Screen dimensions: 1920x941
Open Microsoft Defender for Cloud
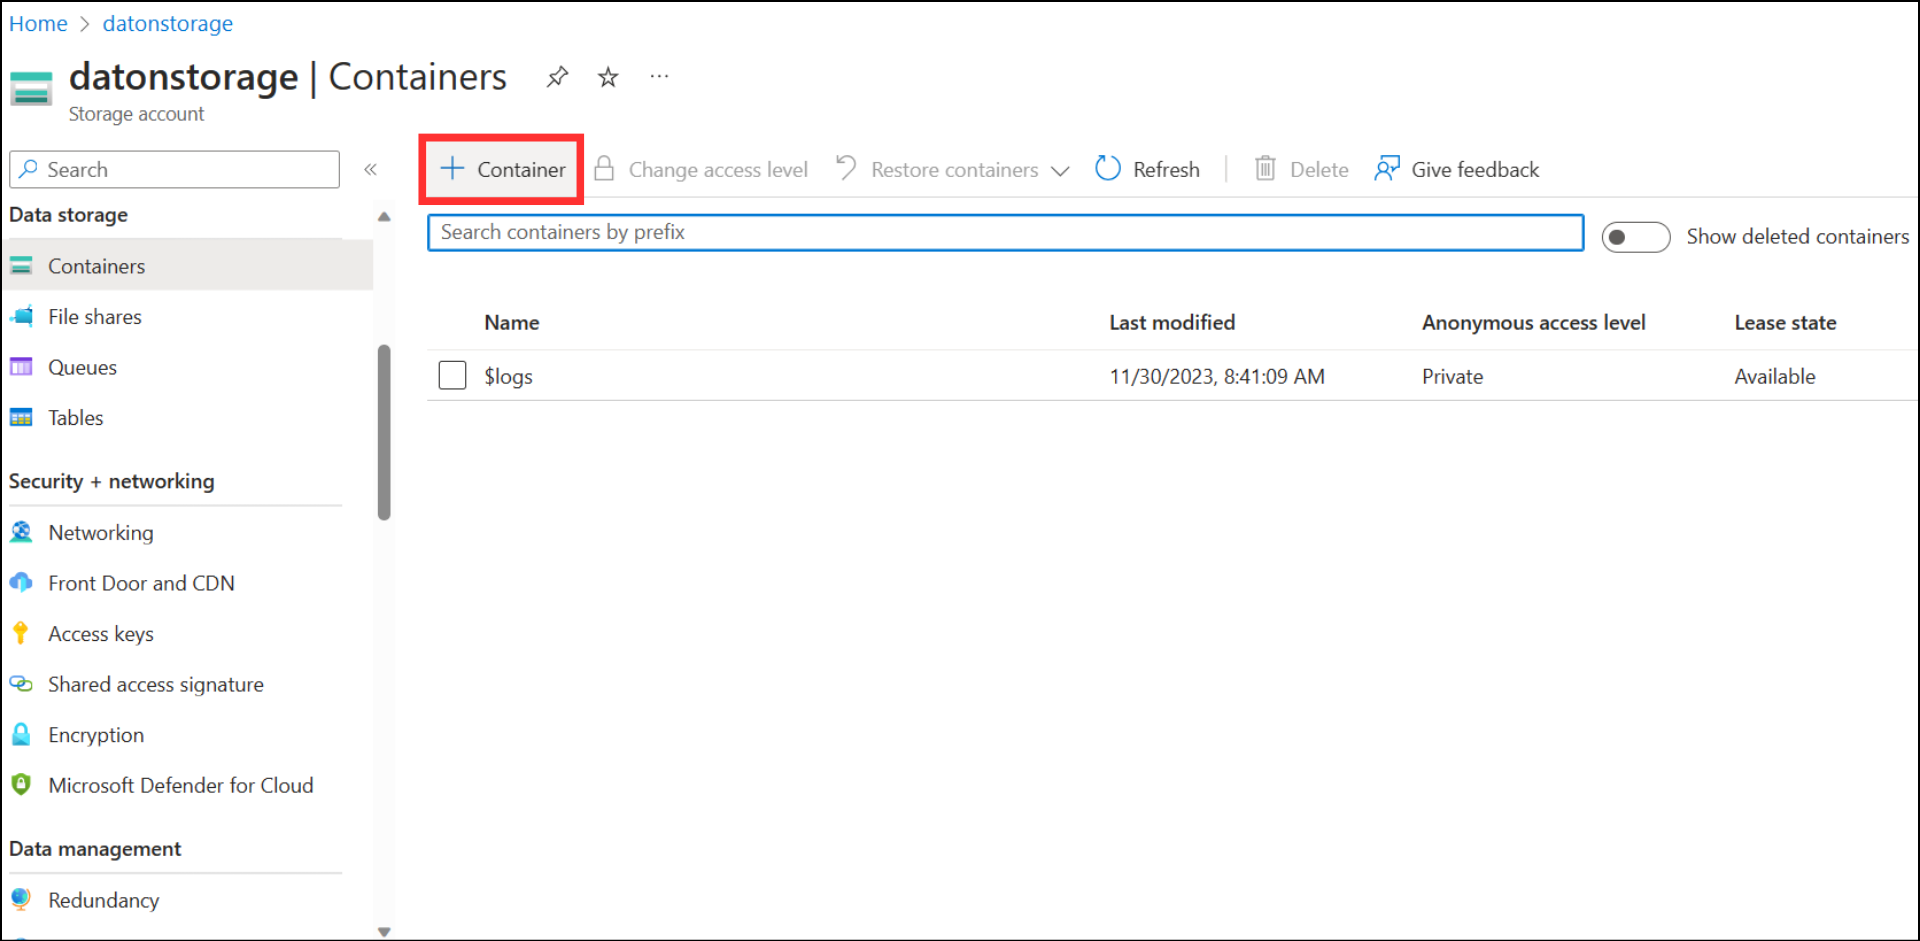(180, 785)
